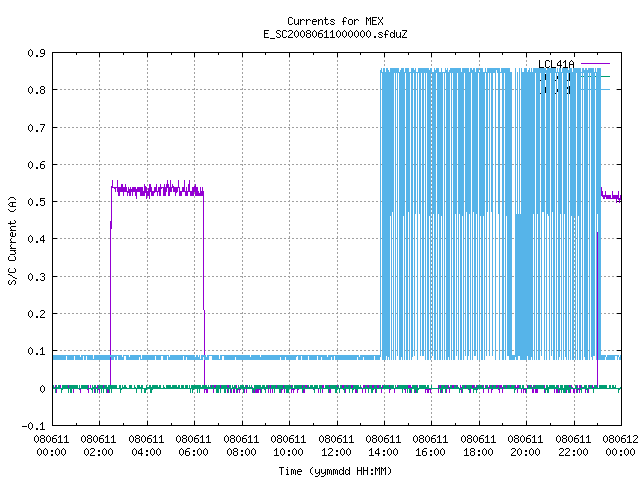Click the purple plateau between 02:30 and 06:20
The height and width of the screenshot is (480, 640).
tap(157, 190)
